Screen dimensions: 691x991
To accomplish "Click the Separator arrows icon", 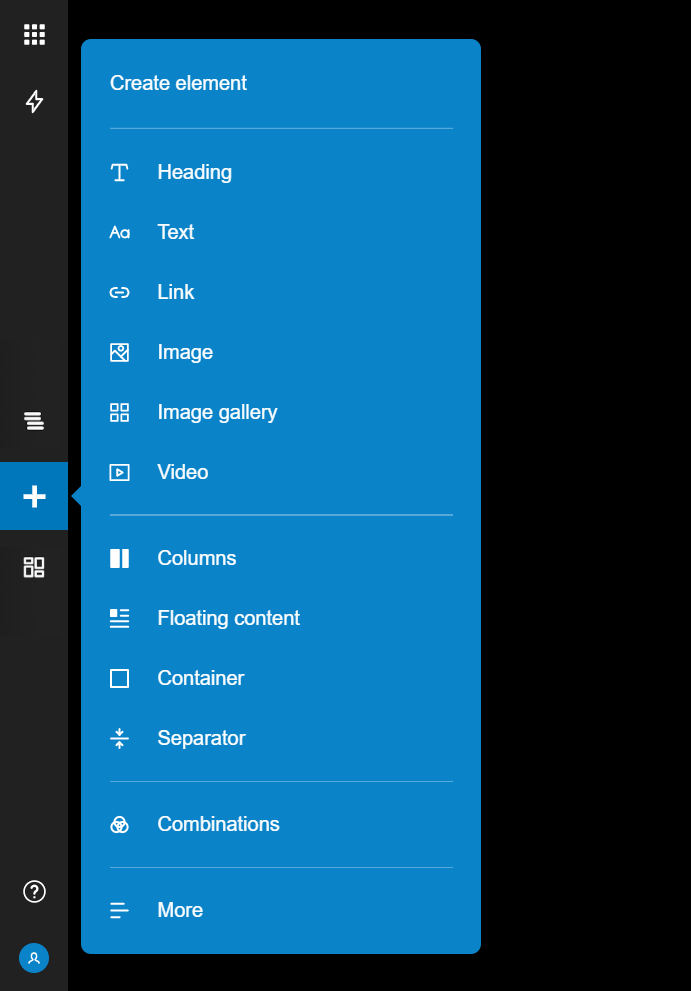I will pos(119,739).
